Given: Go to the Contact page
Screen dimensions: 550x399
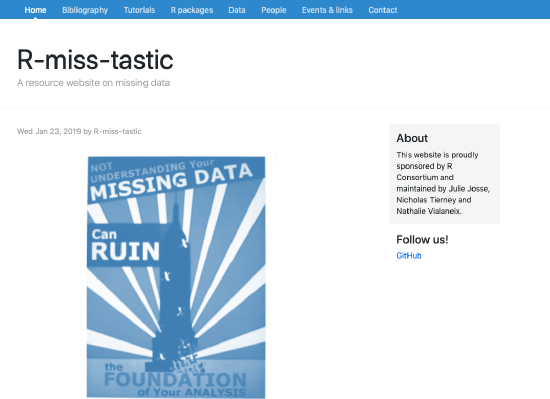Looking at the screenshot, I should (x=383, y=10).
